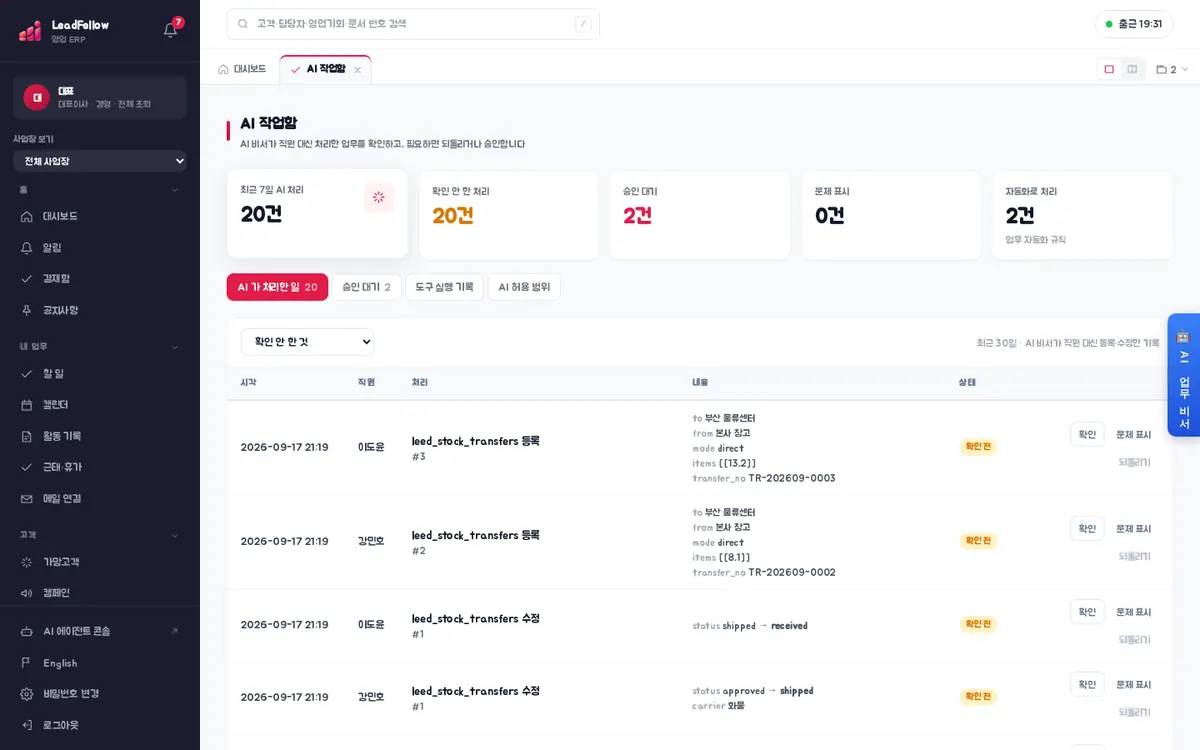
Task: Click the 직원 column header
Action: pos(366,383)
